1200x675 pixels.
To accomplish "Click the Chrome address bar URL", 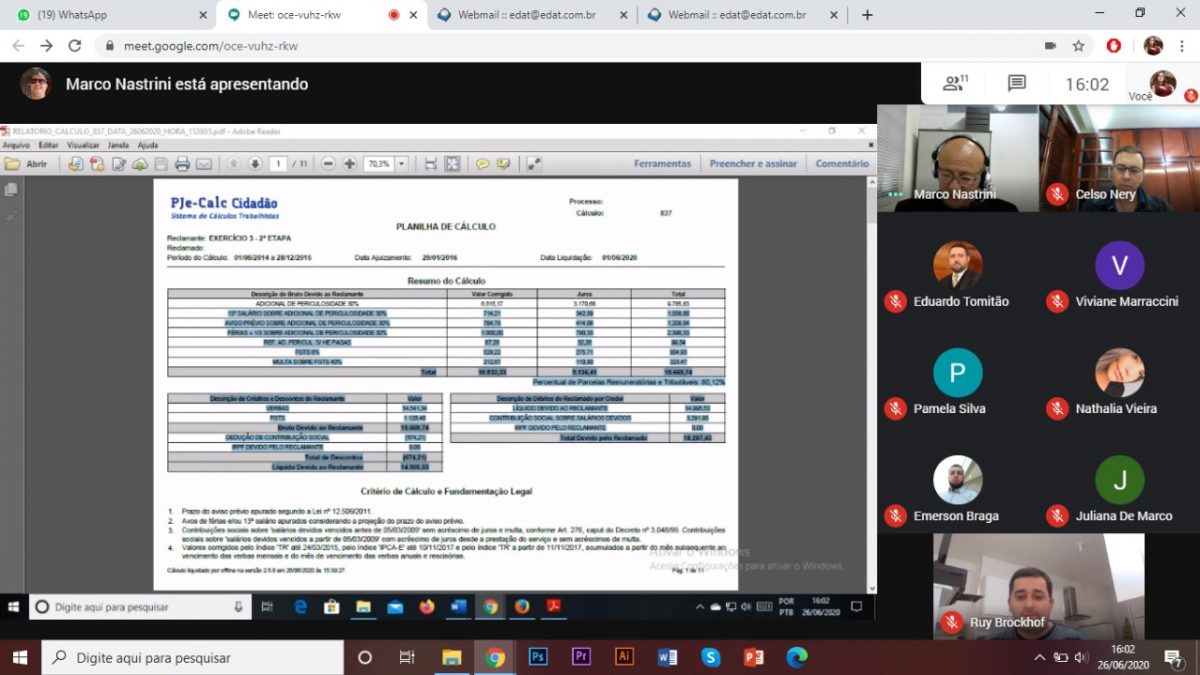I will click(x=210, y=46).
